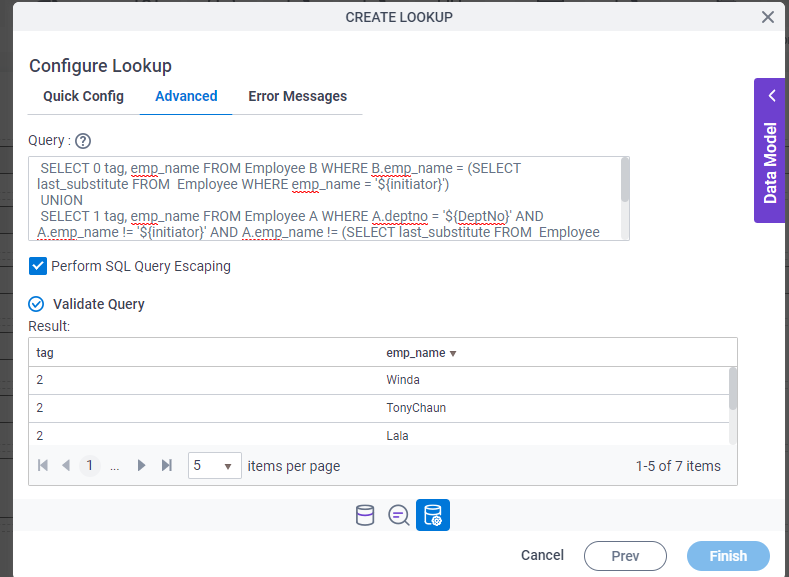Click the Finish button
789x577 pixels.
click(728, 556)
